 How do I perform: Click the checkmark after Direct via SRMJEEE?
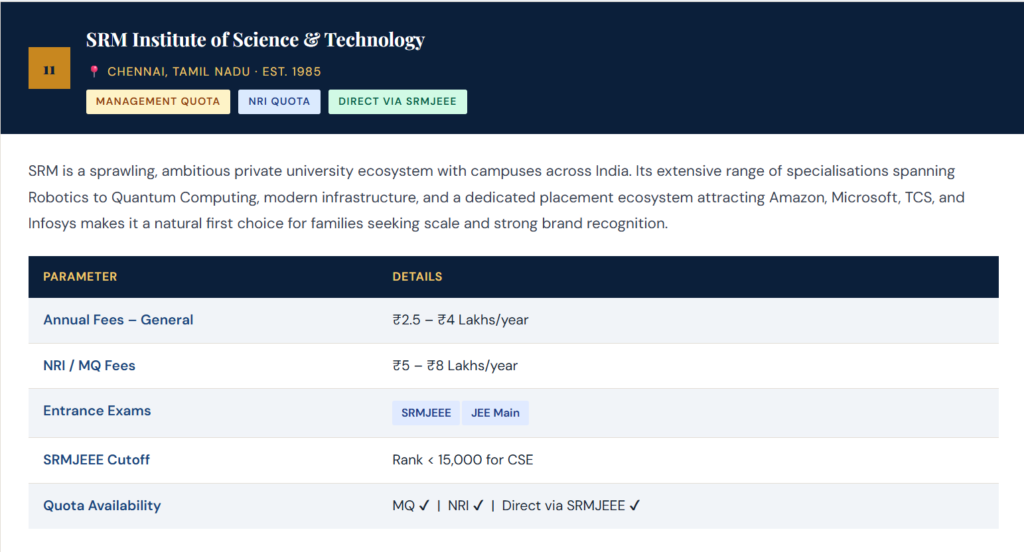click(634, 506)
